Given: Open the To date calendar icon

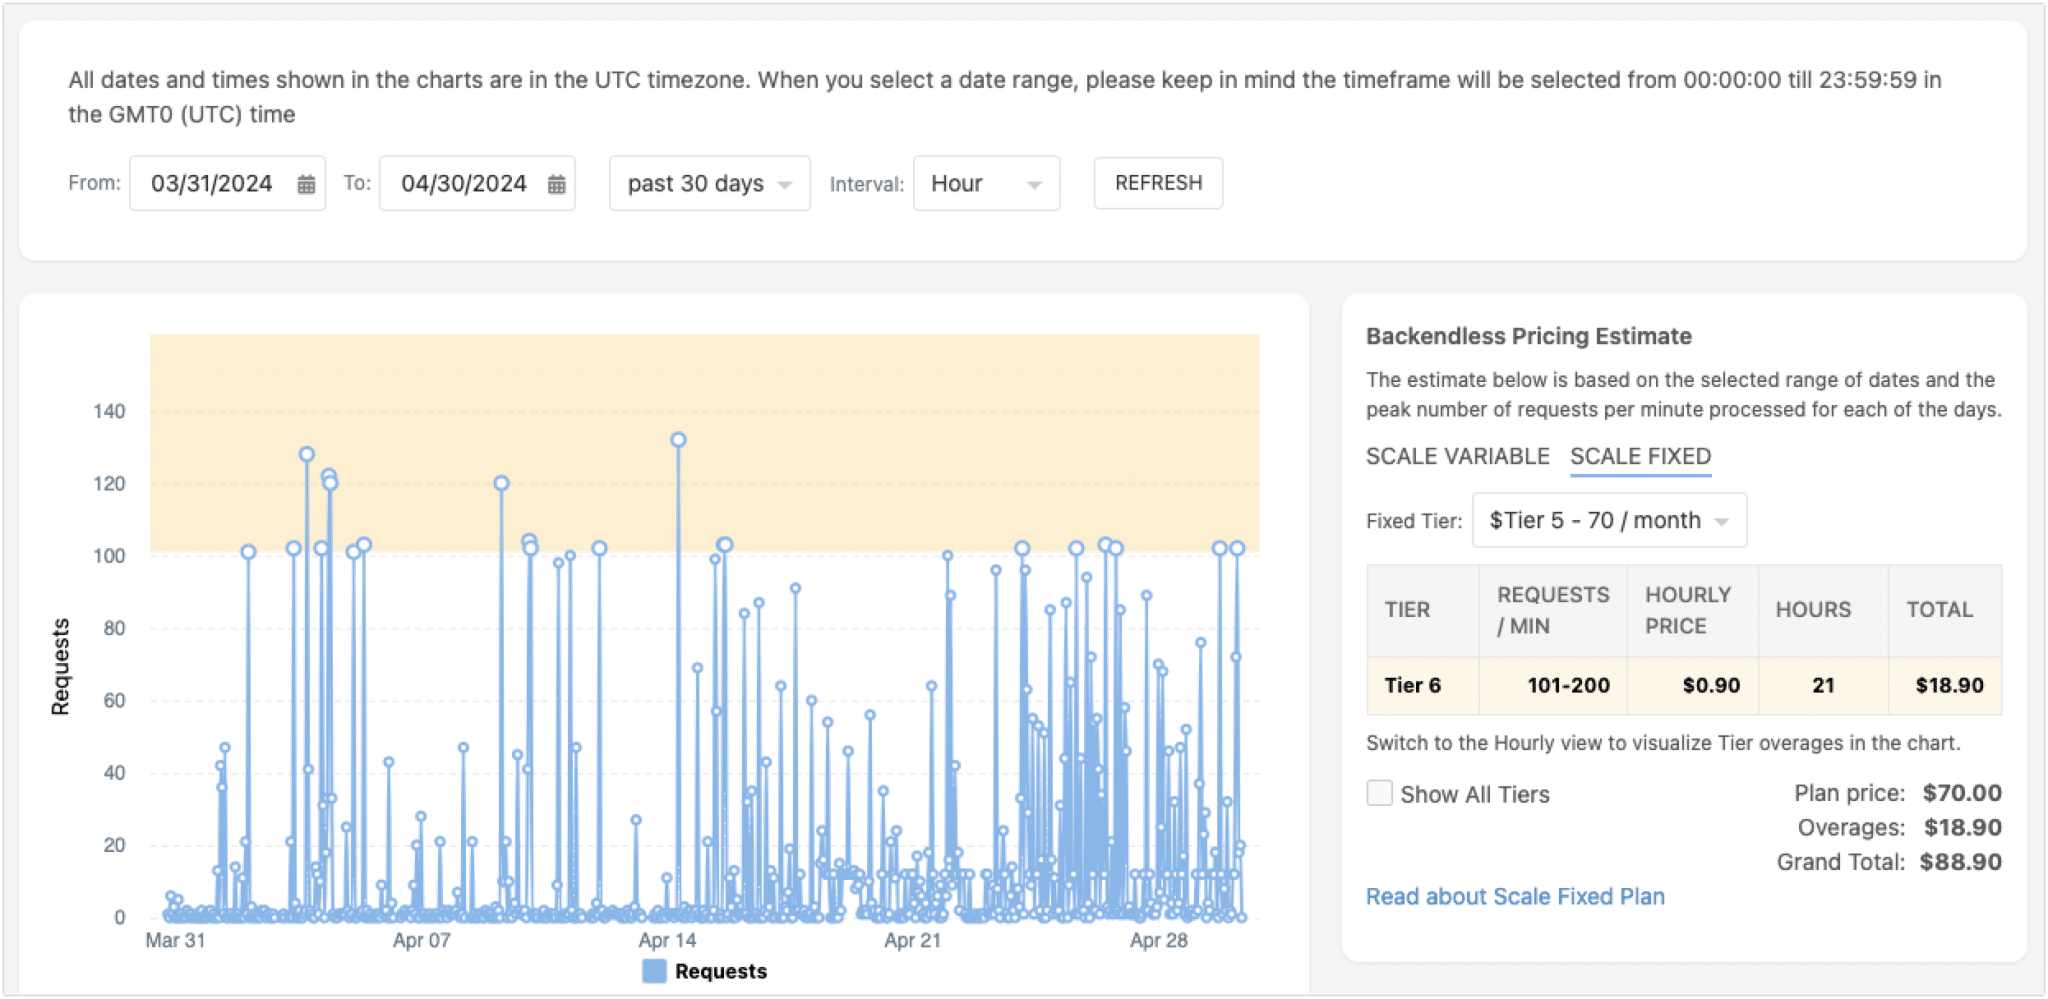Looking at the screenshot, I should pyautogui.click(x=556, y=184).
